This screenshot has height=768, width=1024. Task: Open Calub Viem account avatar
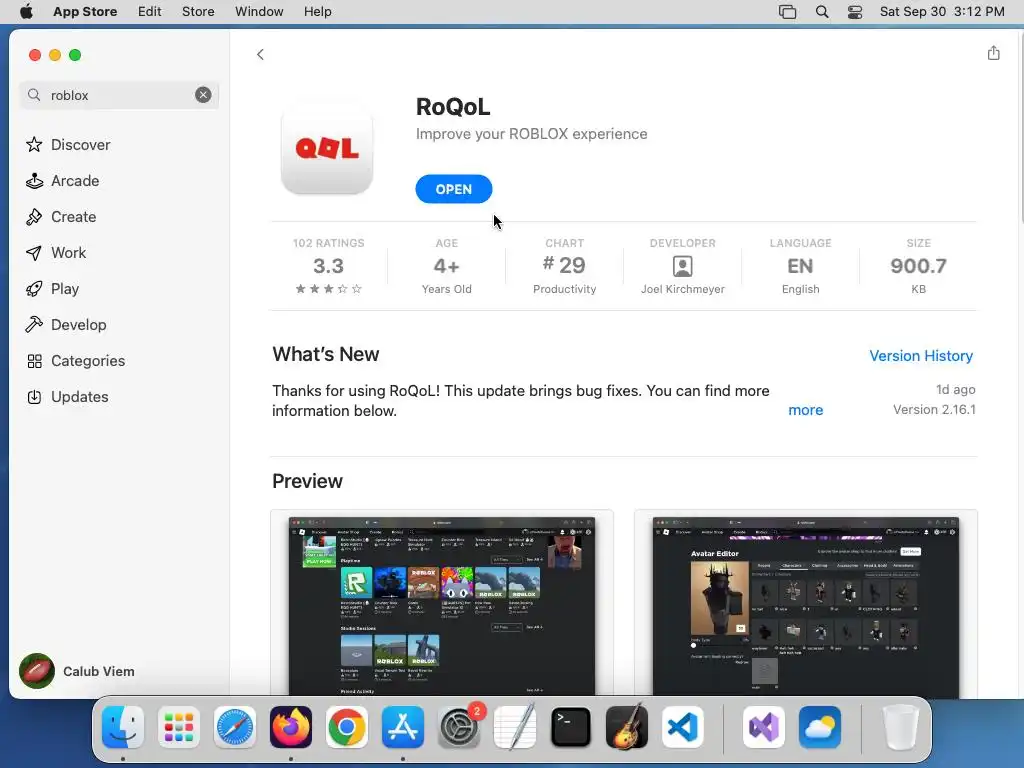pos(37,671)
